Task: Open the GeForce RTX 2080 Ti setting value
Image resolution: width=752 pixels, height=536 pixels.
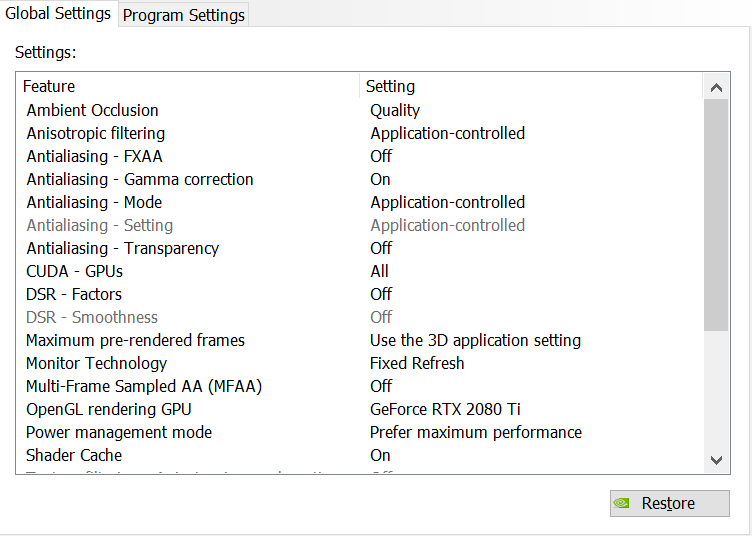Action: (x=445, y=409)
